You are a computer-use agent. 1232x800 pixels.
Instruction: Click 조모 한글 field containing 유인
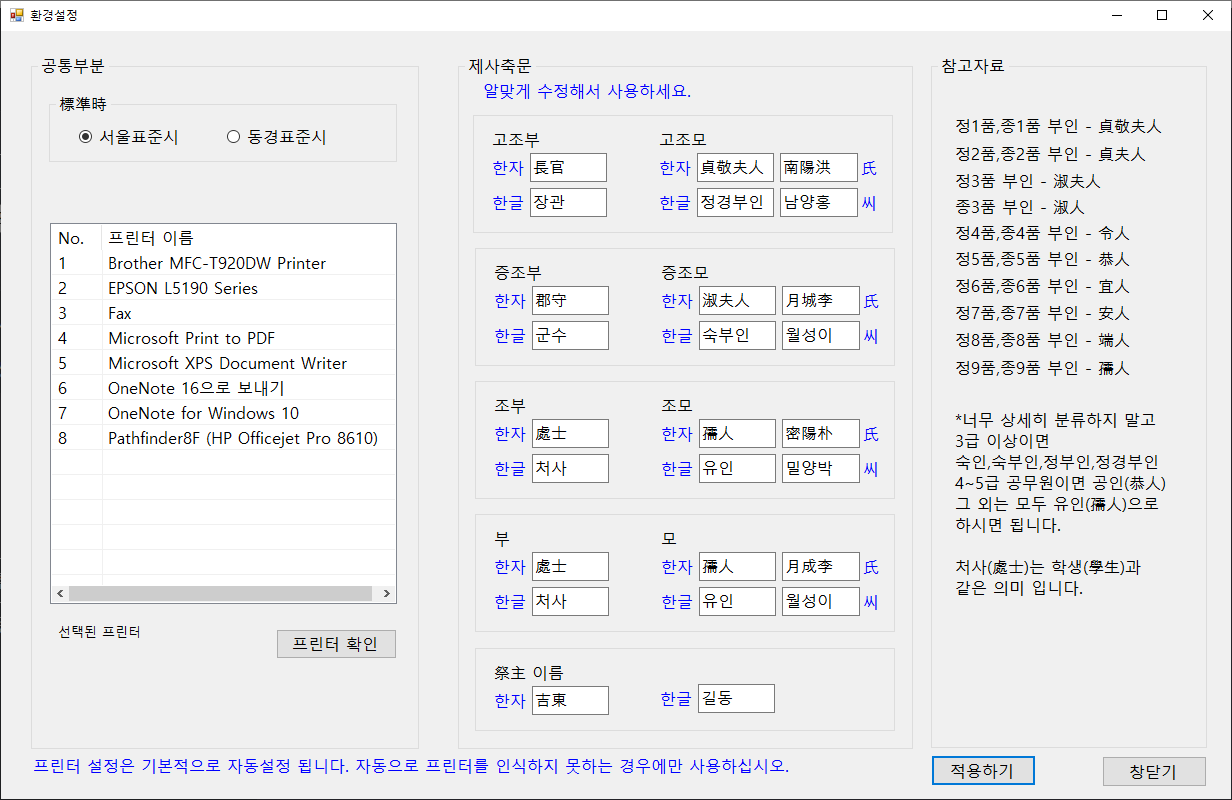coord(737,468)
